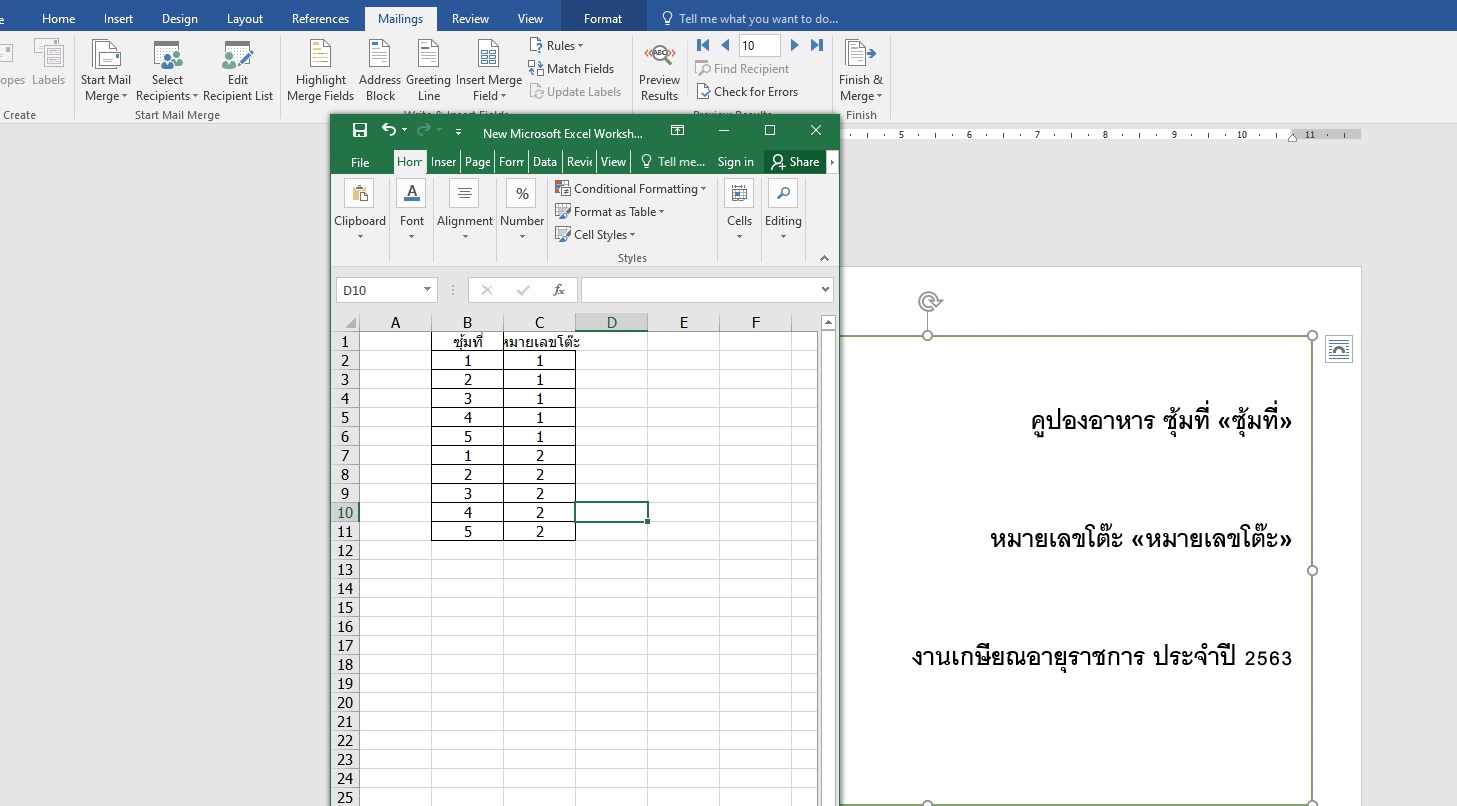This screenshot has width=1457, height=806.
Task: Click Find Recipient button
Action: click(x=742, y=68)
